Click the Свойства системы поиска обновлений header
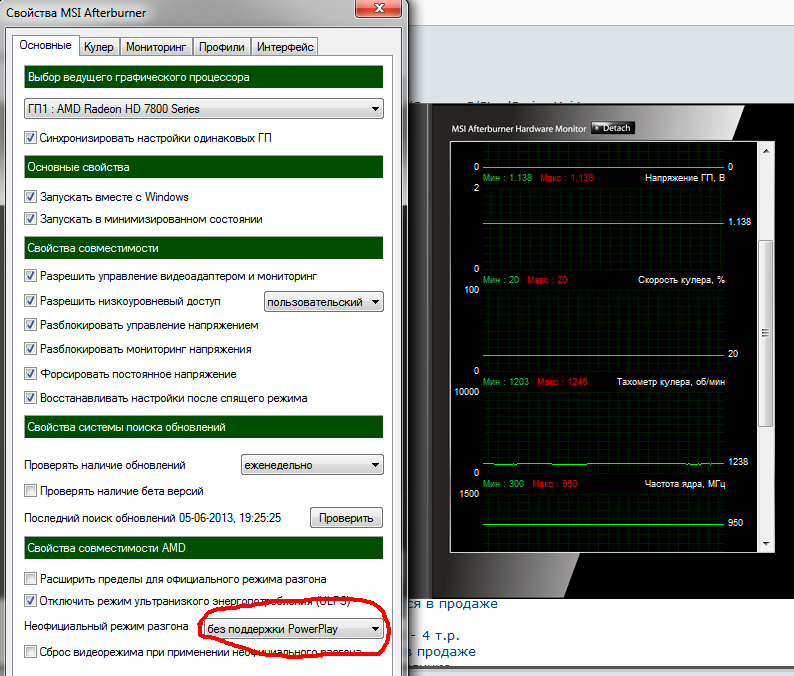Screen dimensions: 794x676 [204, 427]
